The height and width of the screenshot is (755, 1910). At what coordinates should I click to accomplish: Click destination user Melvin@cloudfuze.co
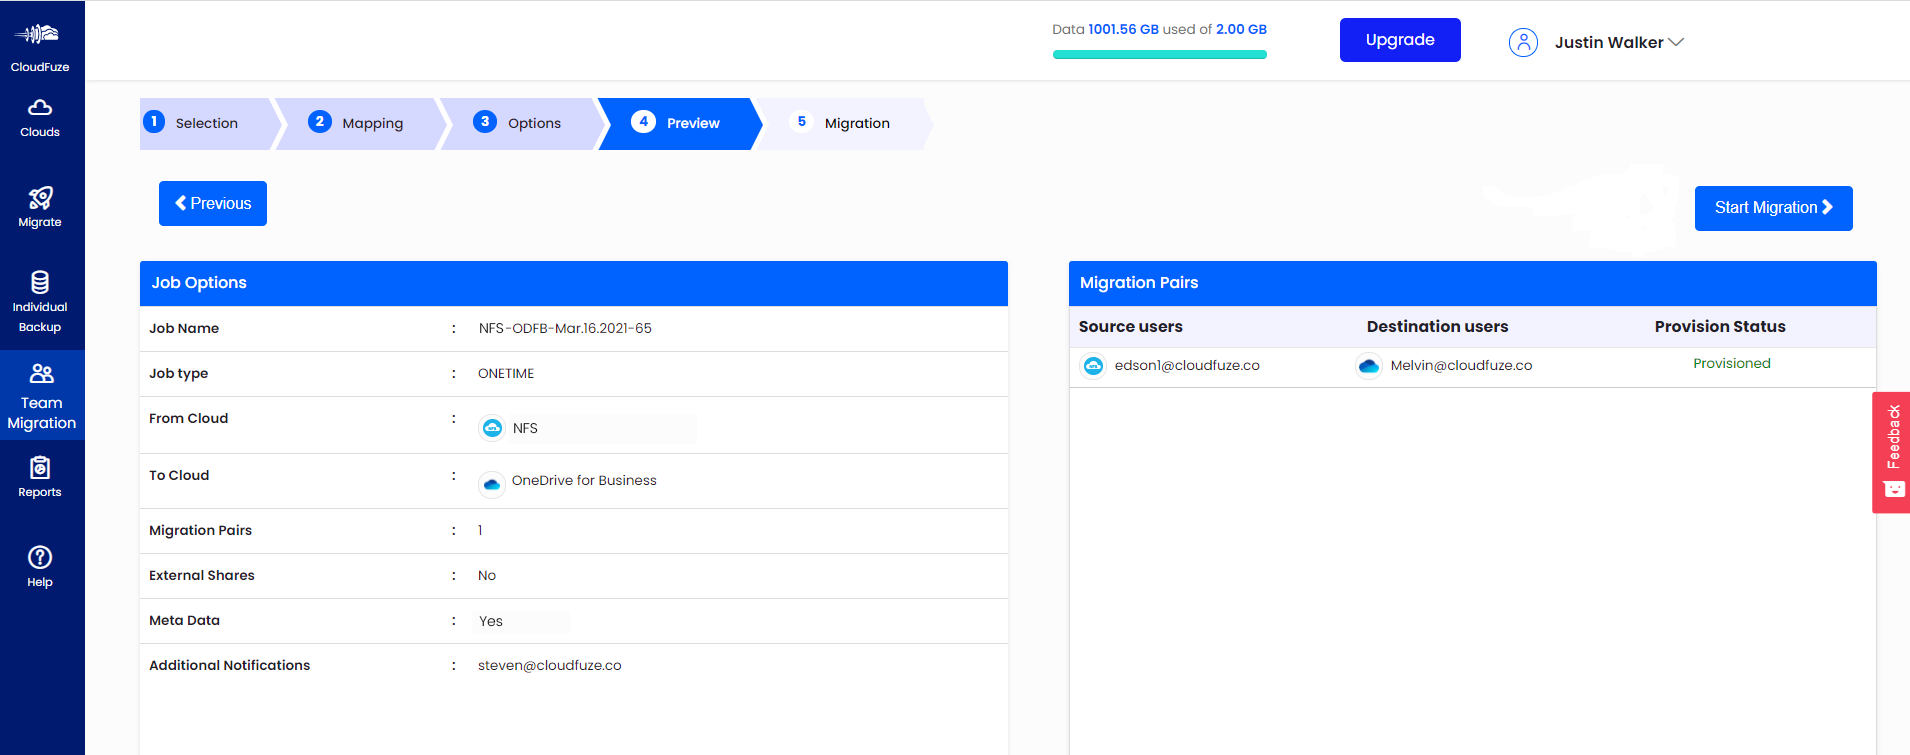[1461, 365]
